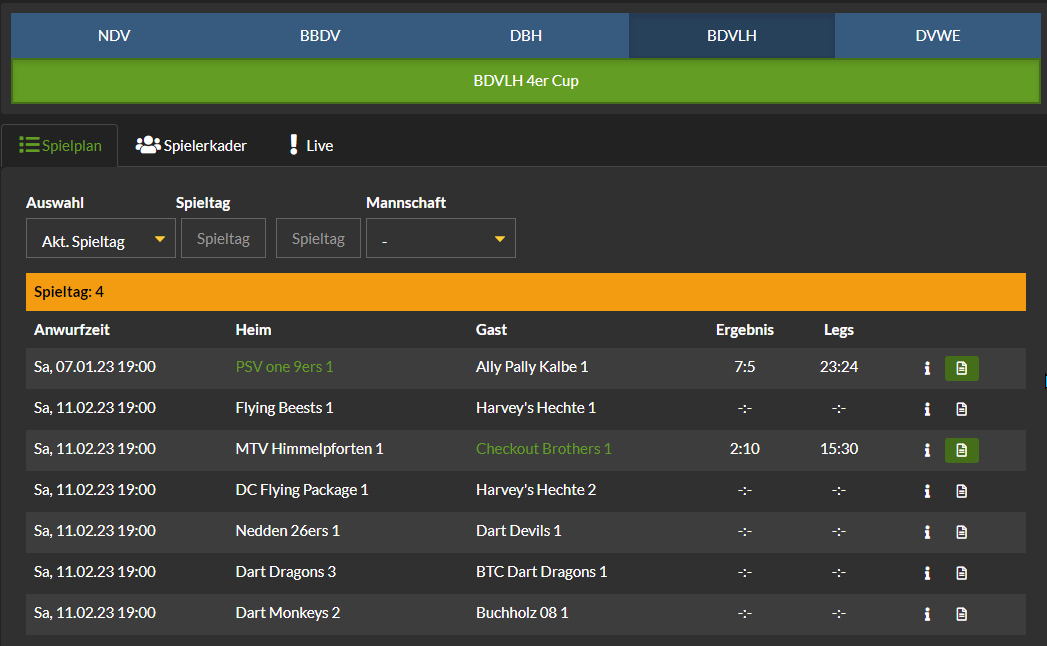Click the first Spieltag input field

tap(224, 238)
